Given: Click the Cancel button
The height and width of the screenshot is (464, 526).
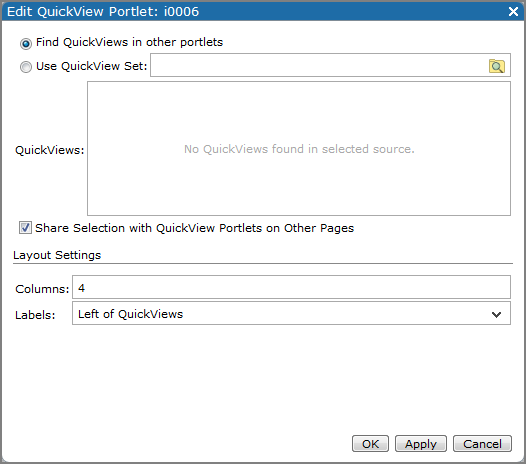Looking at the screenshot, I should tap(482, 444).
